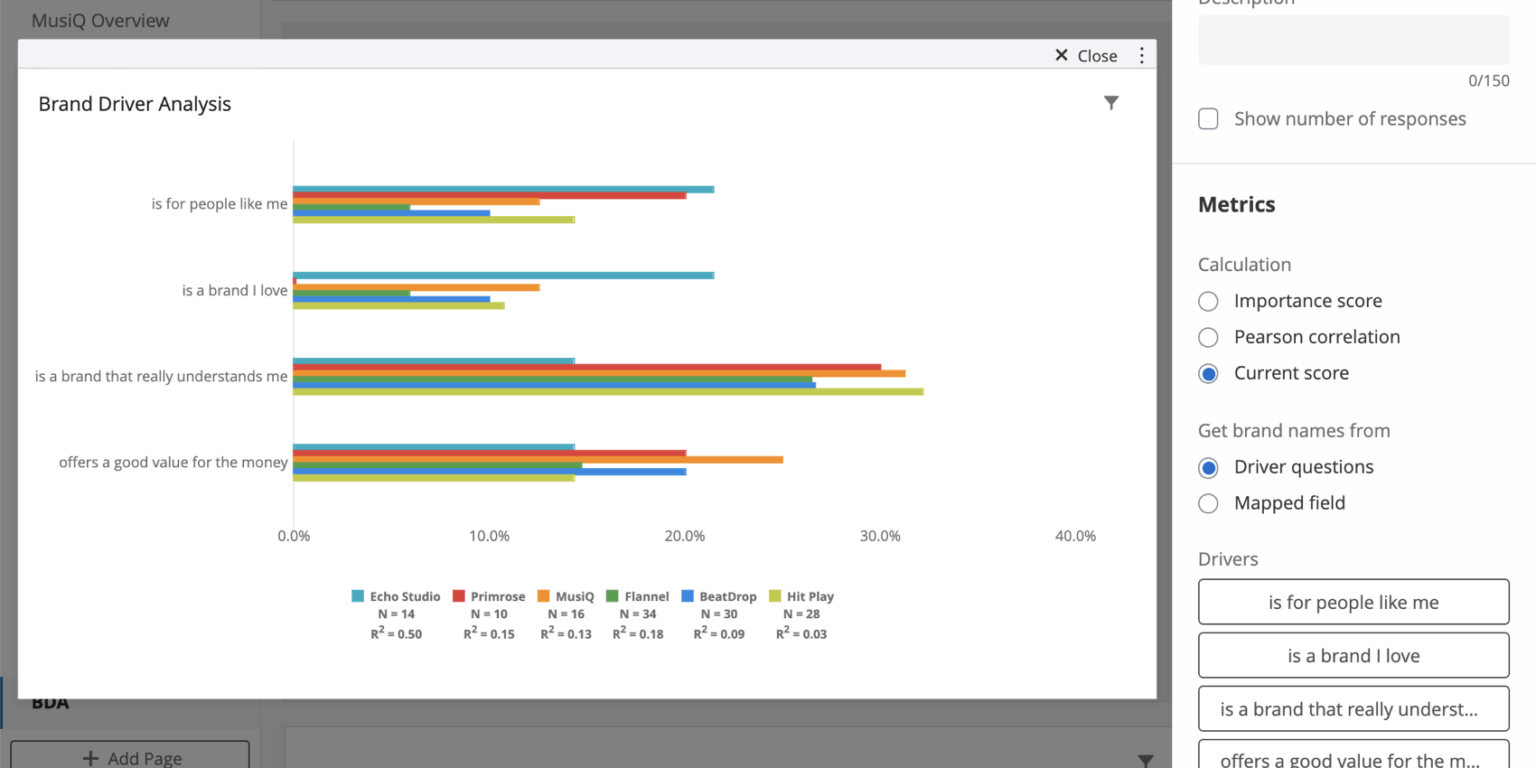
Task: Click the Metrics section heading
Action: click(1237, 204)
